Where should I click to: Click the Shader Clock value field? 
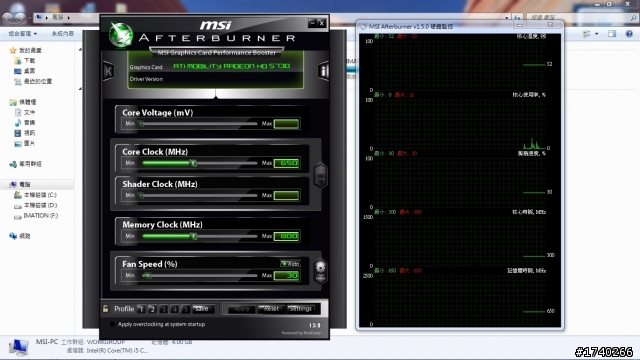[x=287, y=196]
